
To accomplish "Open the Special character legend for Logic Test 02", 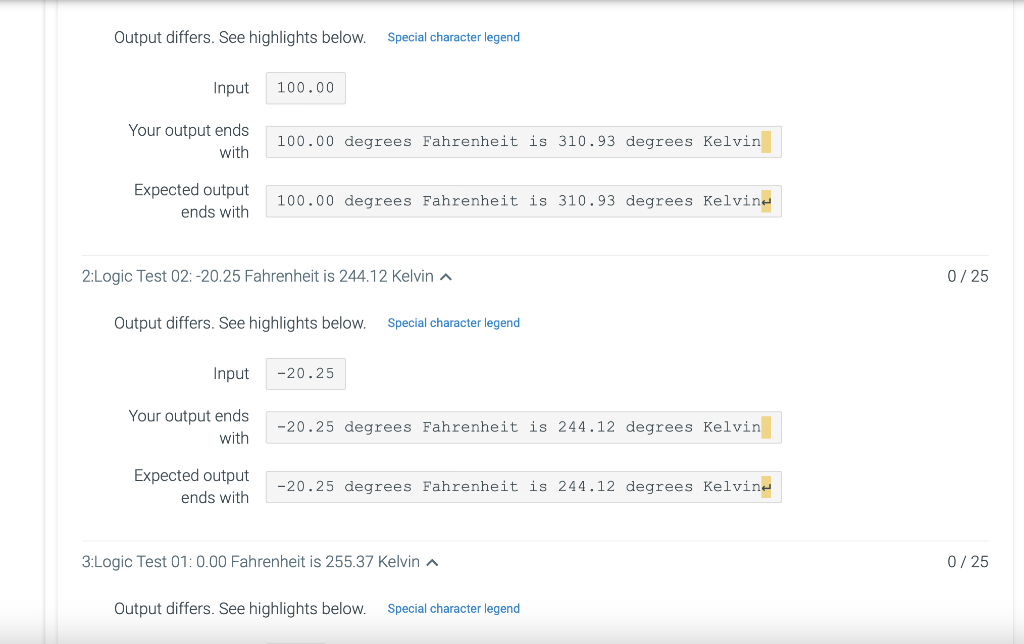I will pos(453,322).
